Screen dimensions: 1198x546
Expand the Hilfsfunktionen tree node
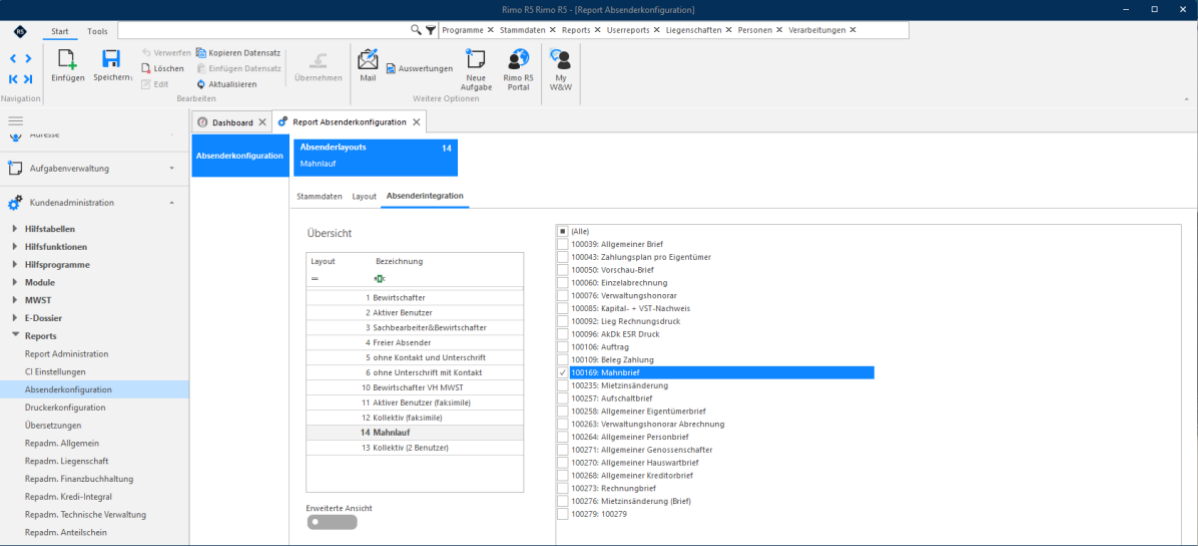[15, 247]
